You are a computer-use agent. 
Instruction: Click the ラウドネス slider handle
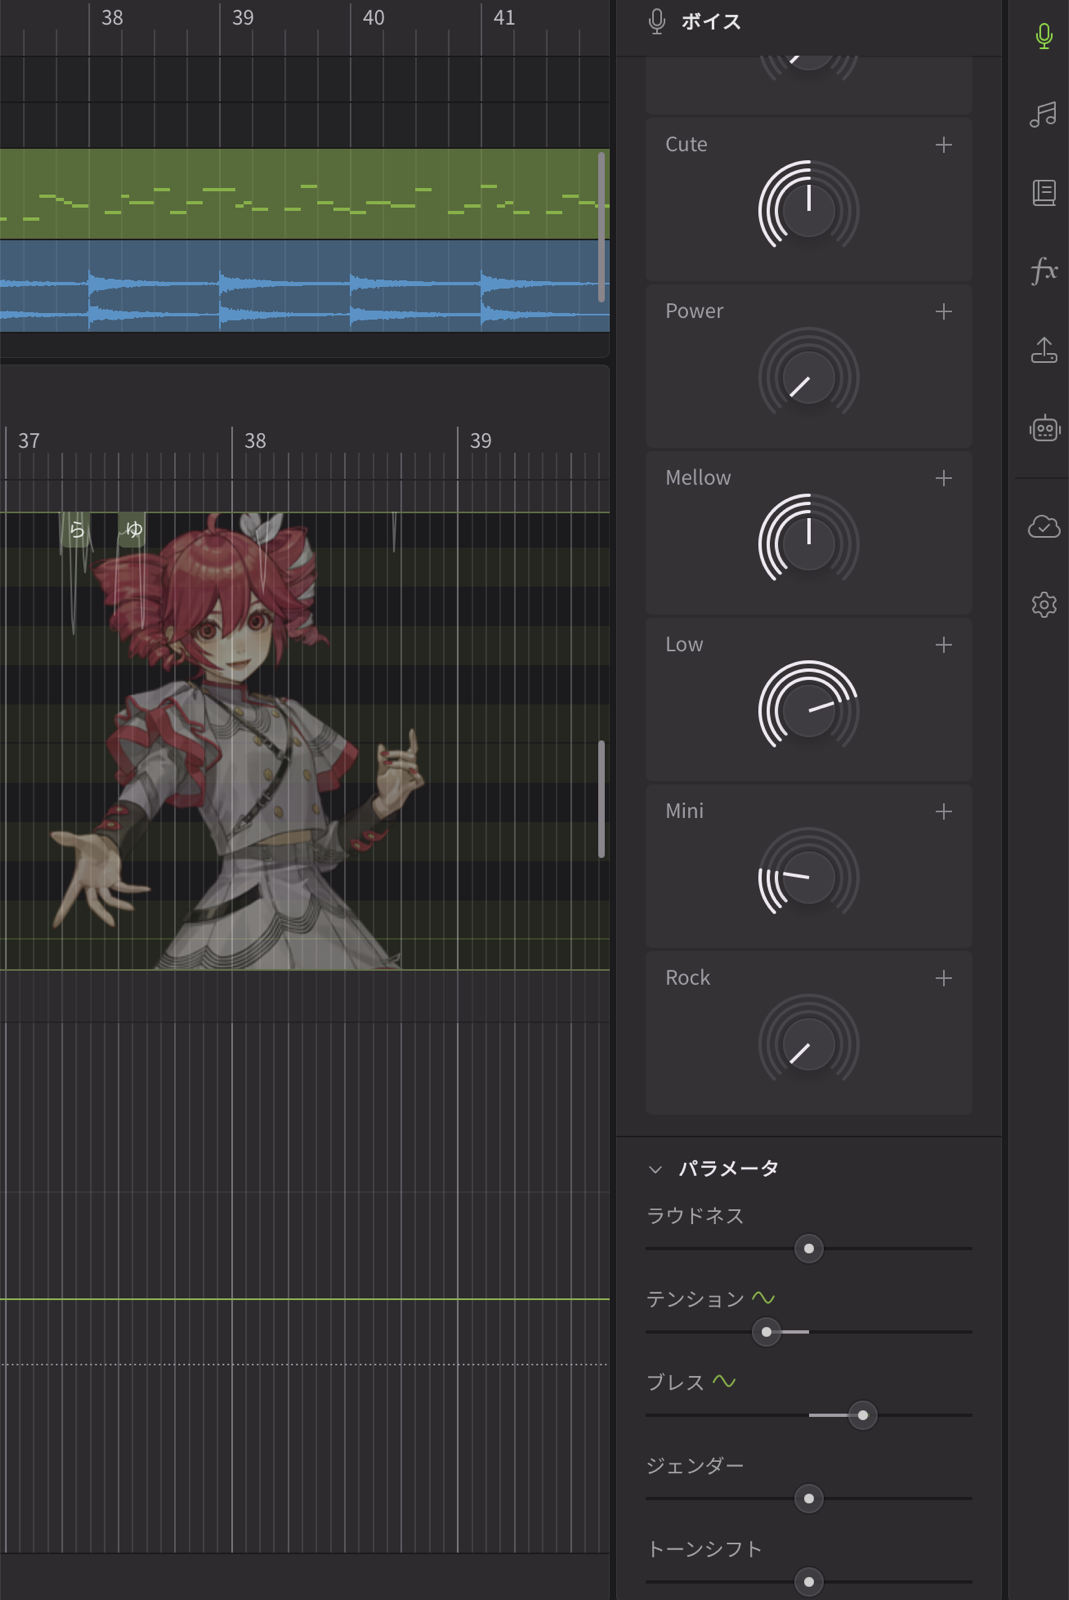pyautogui.click(x=808, y=1249)
